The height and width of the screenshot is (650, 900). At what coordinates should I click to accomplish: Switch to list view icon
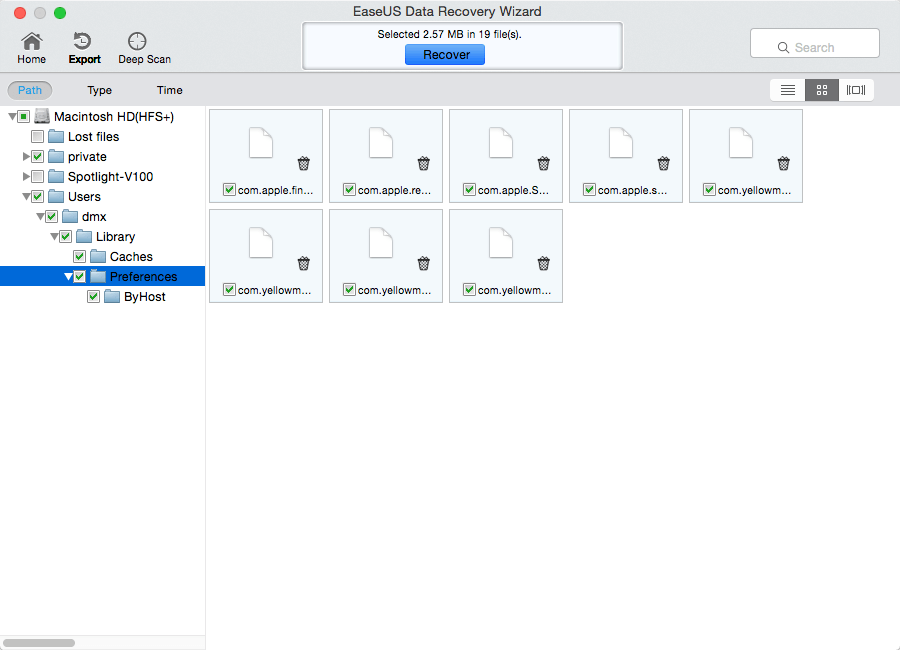[788, 90]
